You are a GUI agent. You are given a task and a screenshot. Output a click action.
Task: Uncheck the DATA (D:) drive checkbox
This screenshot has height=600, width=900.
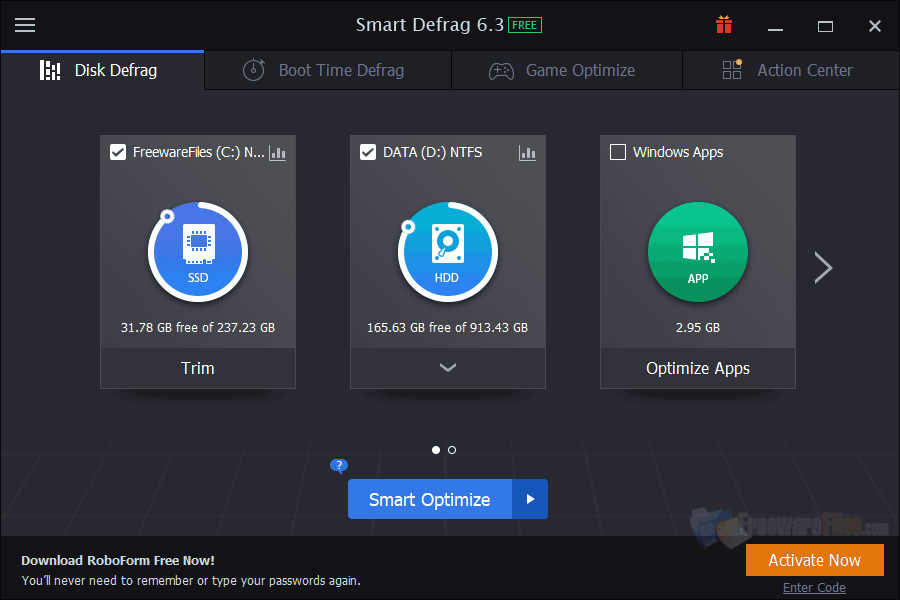click(x=368, y=152)
